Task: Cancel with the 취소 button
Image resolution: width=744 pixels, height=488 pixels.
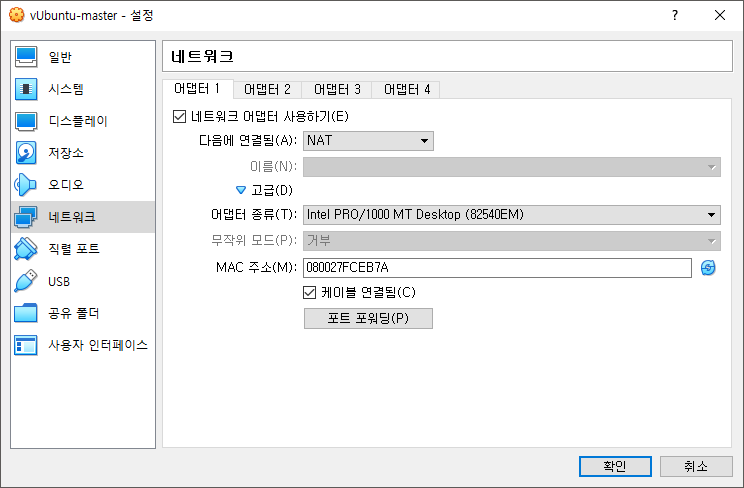Action: tap(696, 466)
